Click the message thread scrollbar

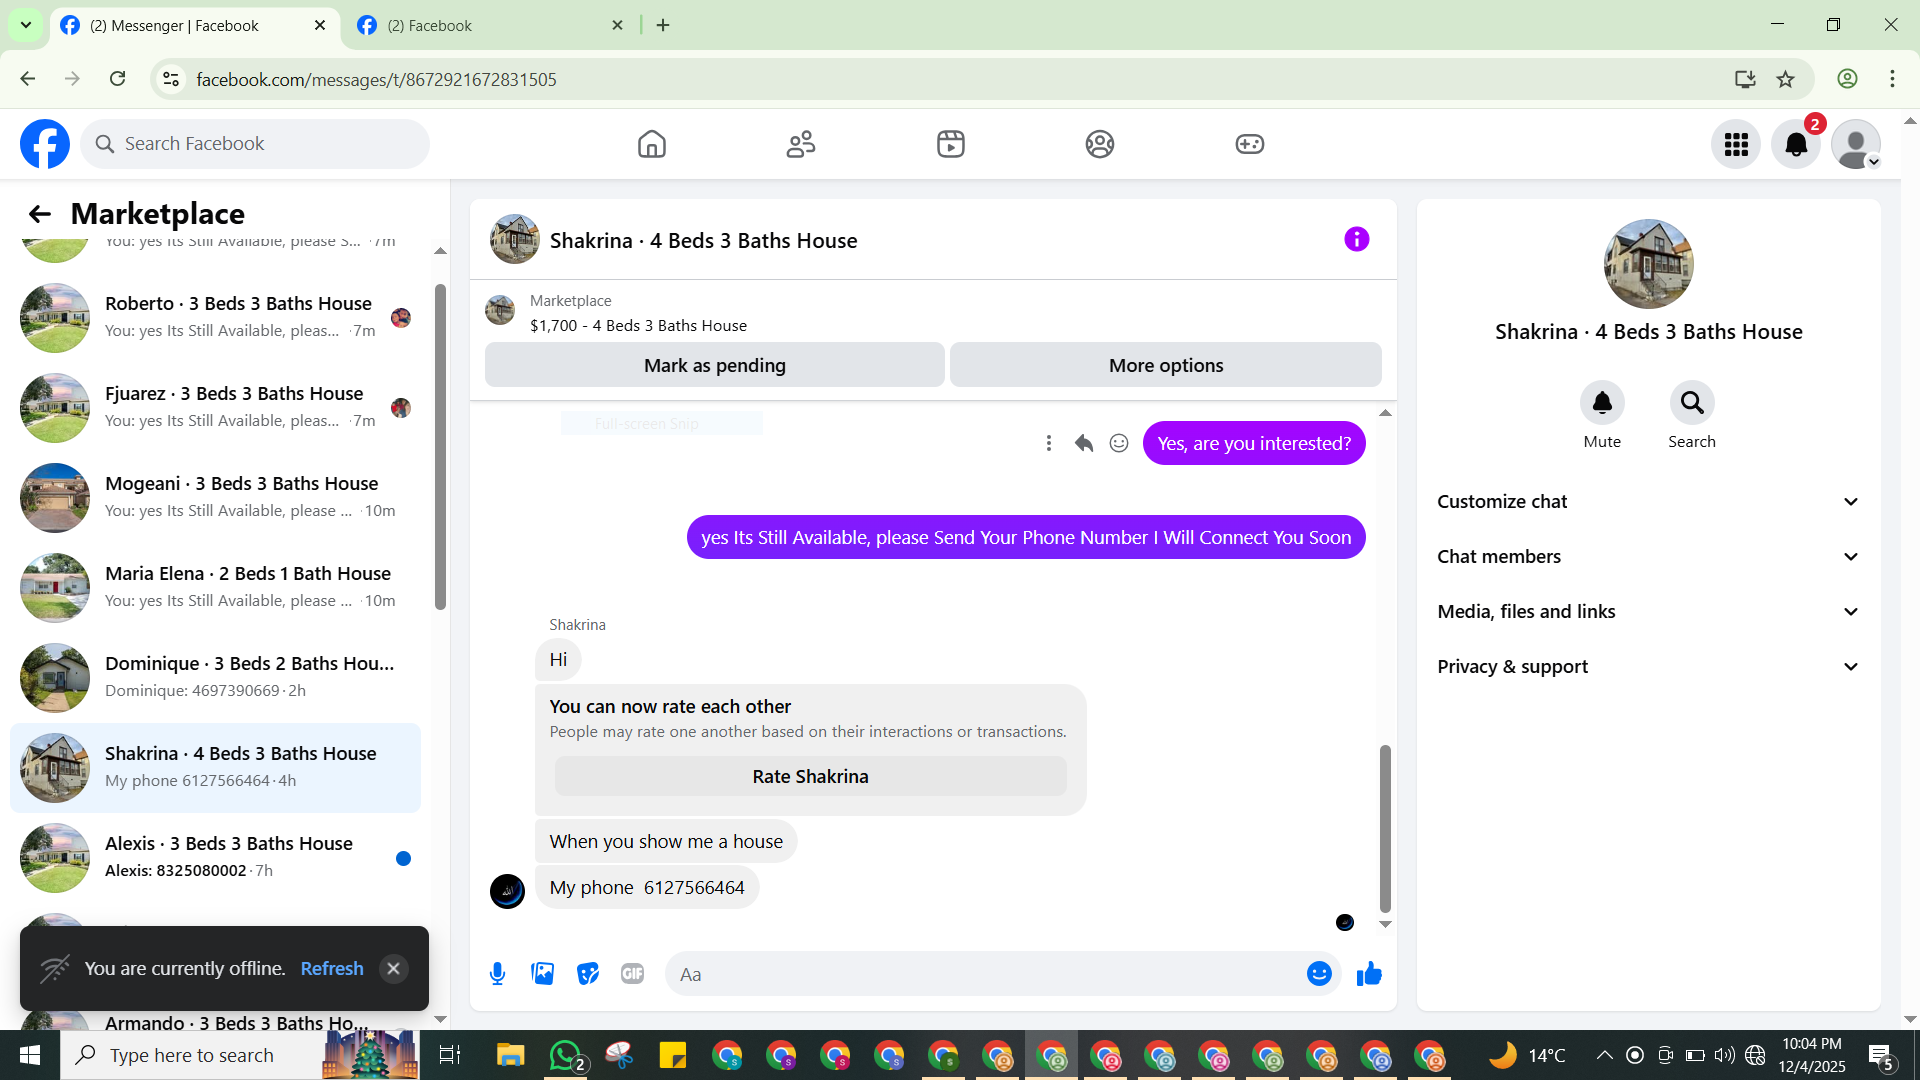1385,828
